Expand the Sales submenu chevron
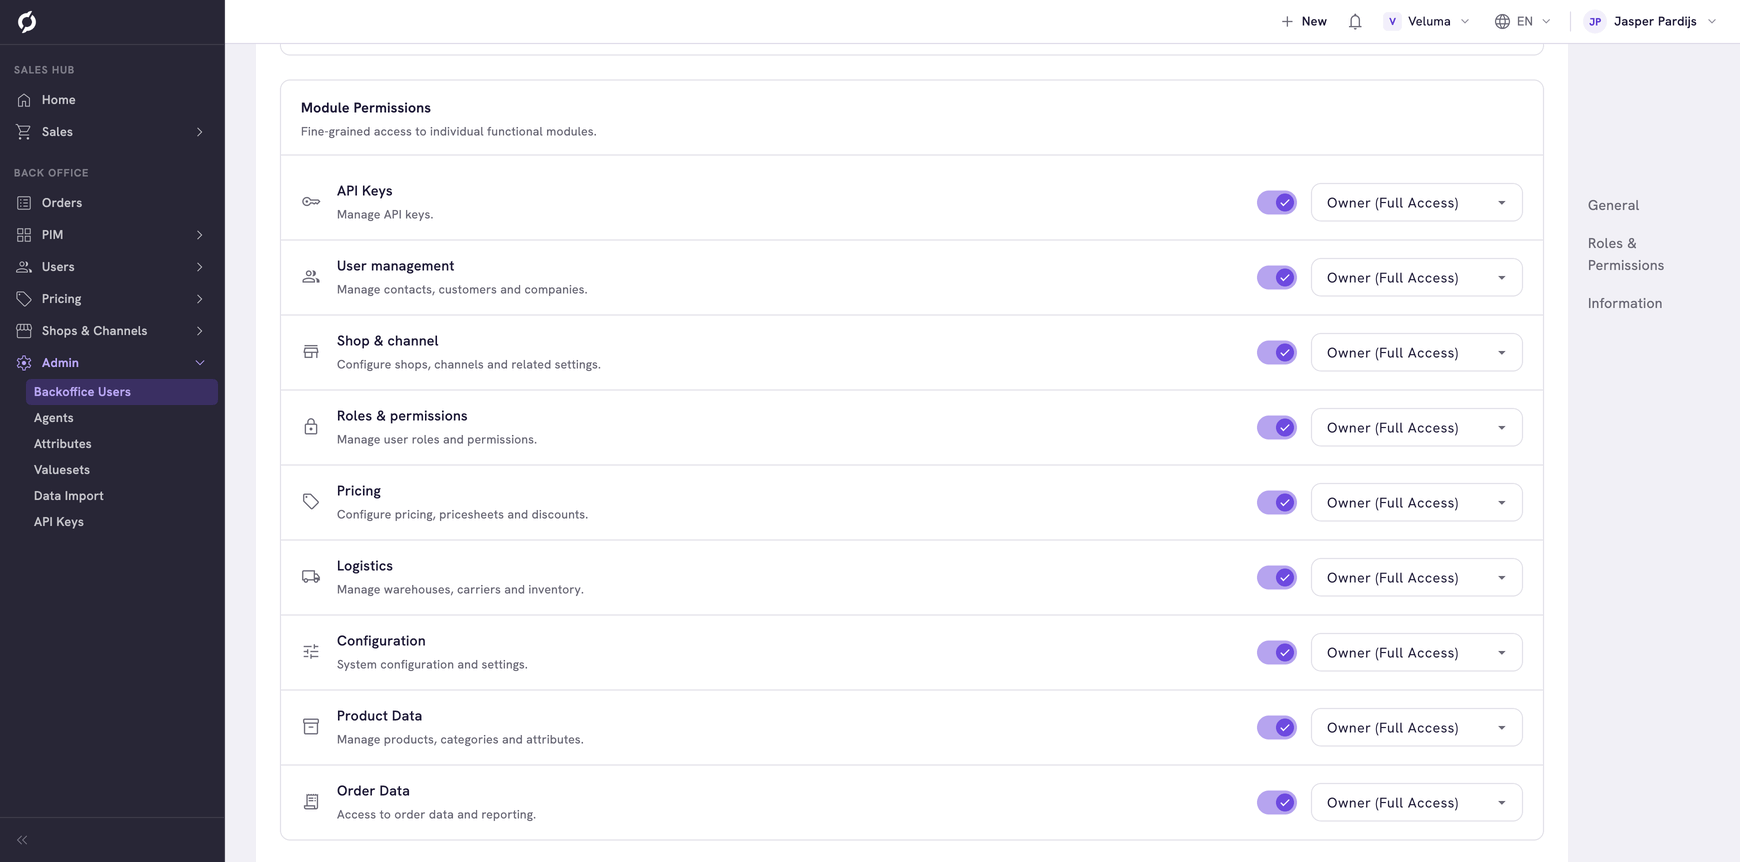 (200, 132)
